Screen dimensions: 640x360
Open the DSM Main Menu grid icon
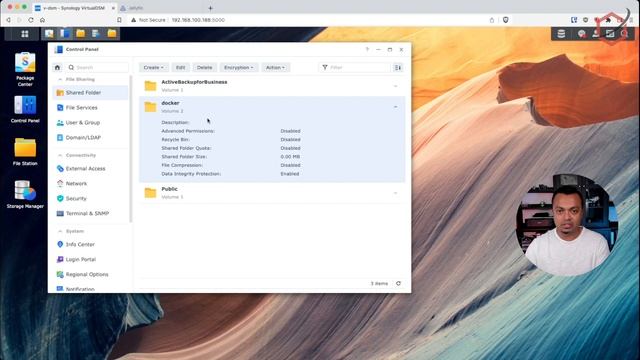coord(24,34)
